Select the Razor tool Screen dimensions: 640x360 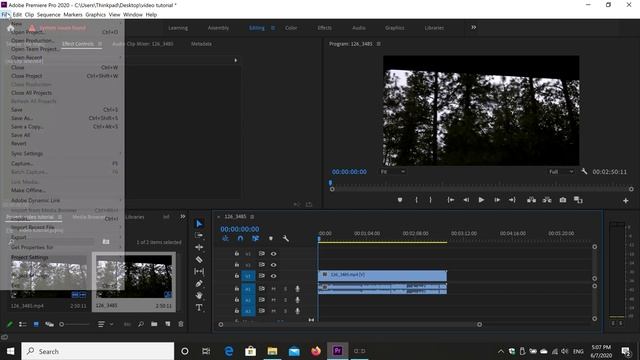coord(199,260)
